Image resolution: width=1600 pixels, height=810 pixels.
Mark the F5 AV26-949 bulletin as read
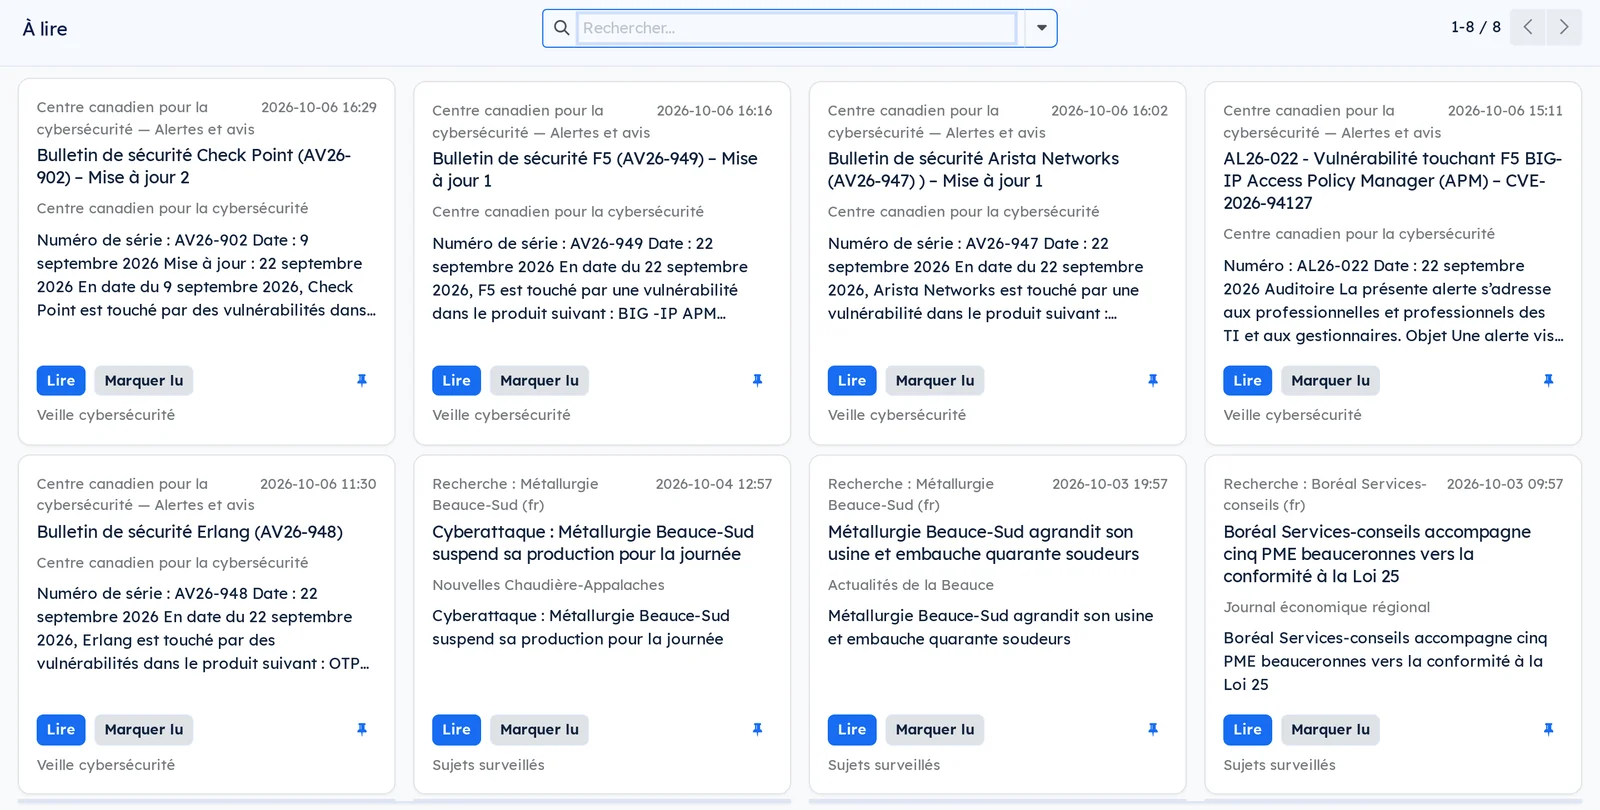pyautogui.click(x=539, y=381)
